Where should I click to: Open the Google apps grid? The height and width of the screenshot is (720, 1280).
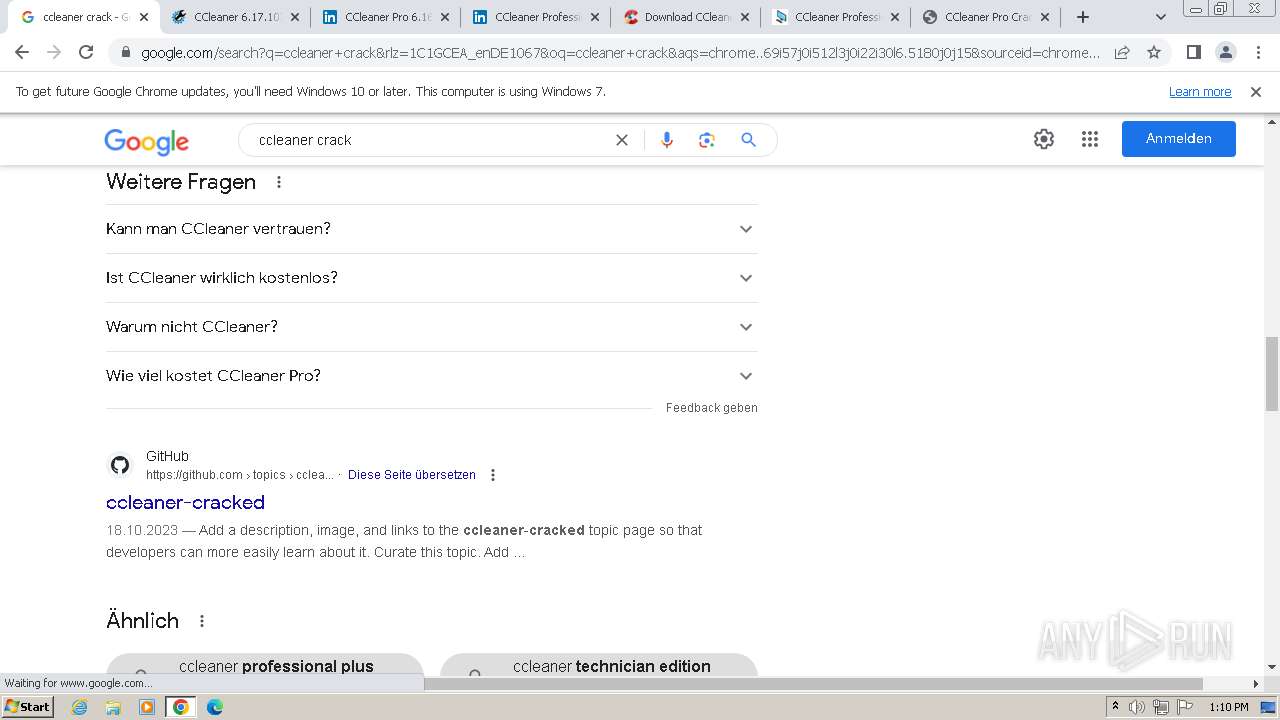point(1090,139)
